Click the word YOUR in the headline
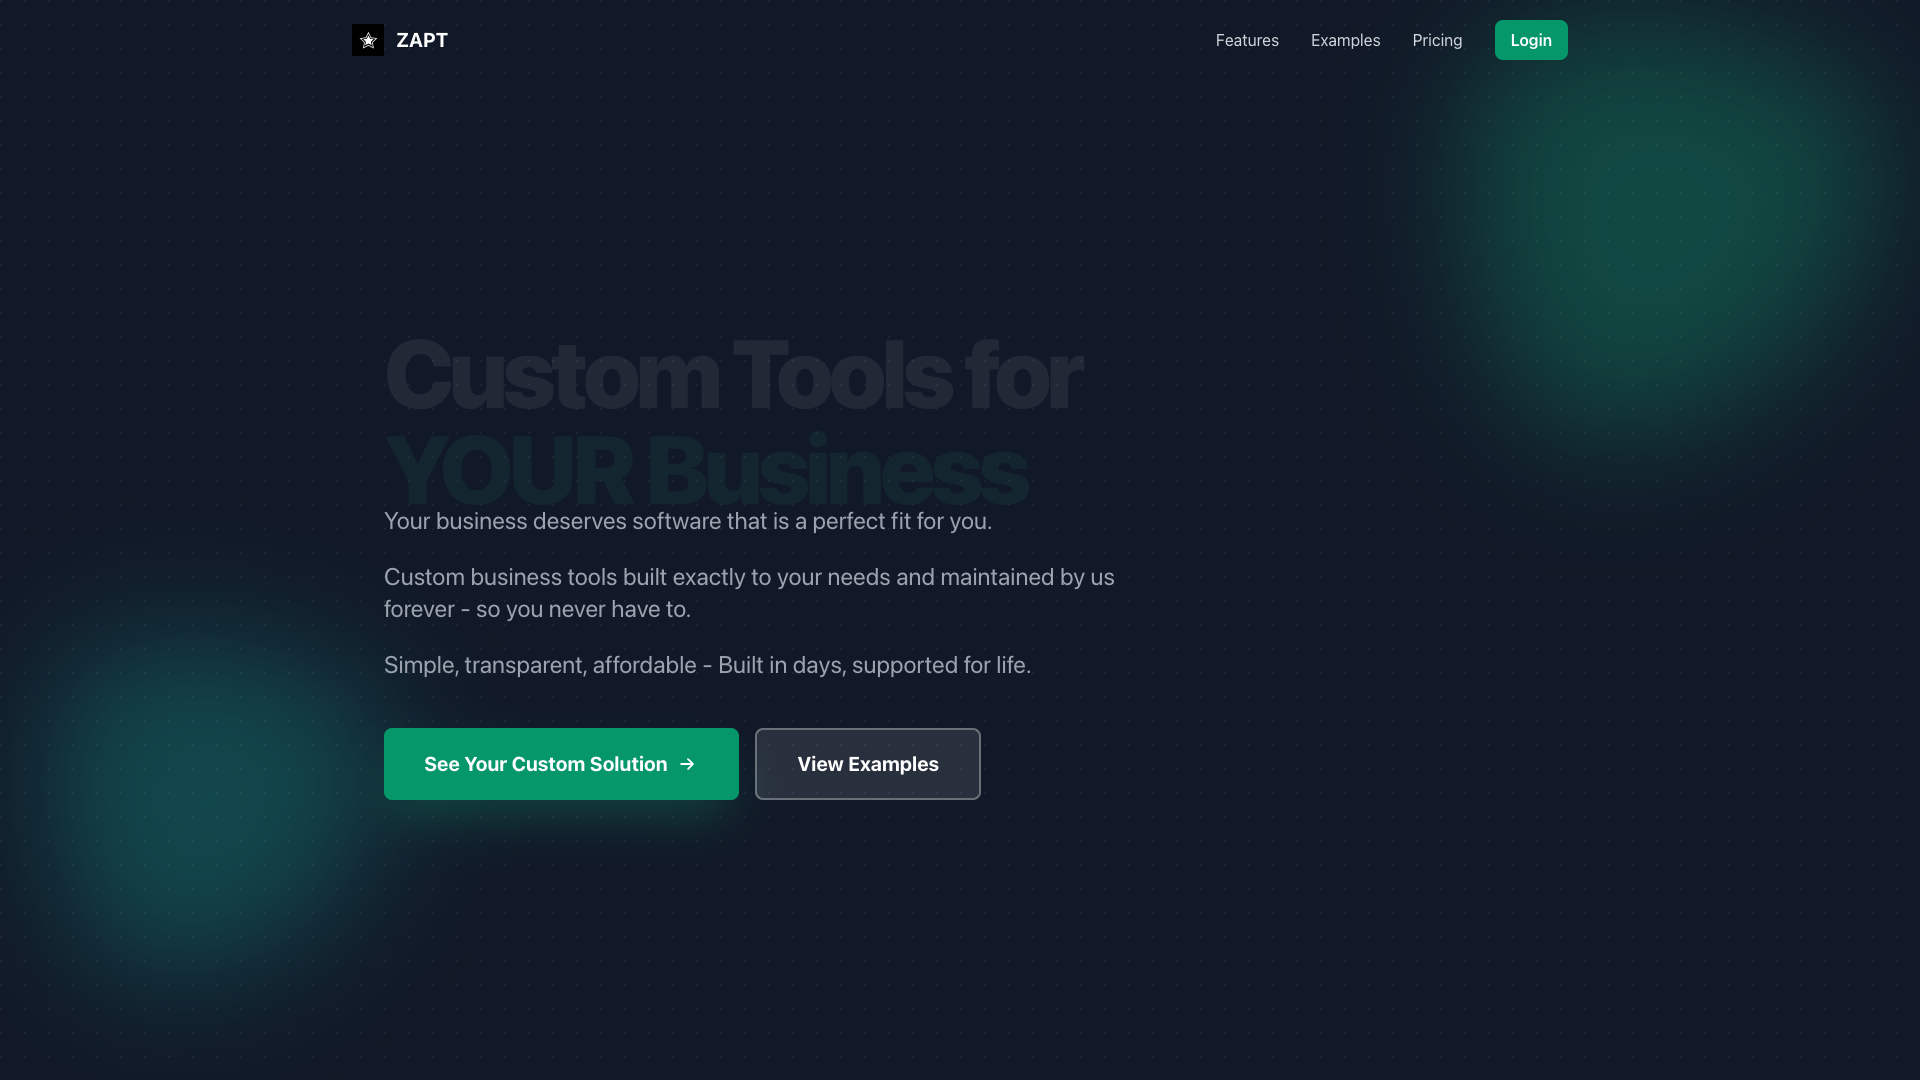The width and height of the screenshot is (1920, 1080). click(508, 471)
